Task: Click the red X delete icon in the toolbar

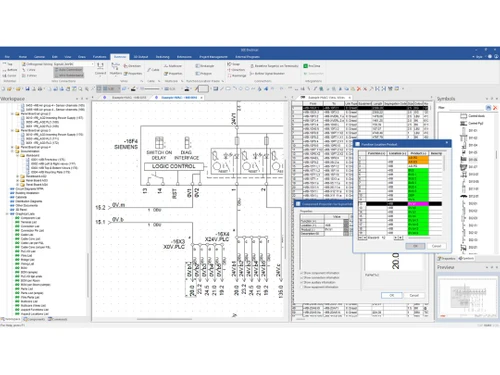Action: 359,89
